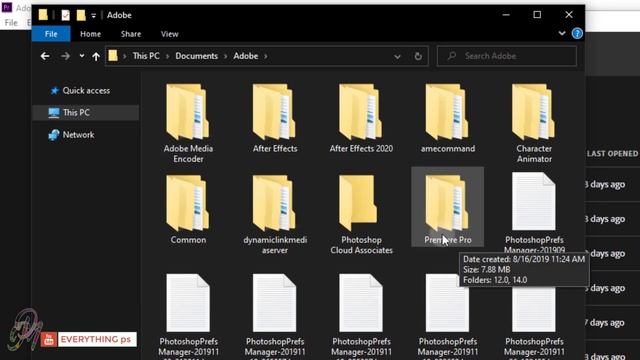Open recent locations dropdown arrow
The image size is (640, 360).
(82, 56)
